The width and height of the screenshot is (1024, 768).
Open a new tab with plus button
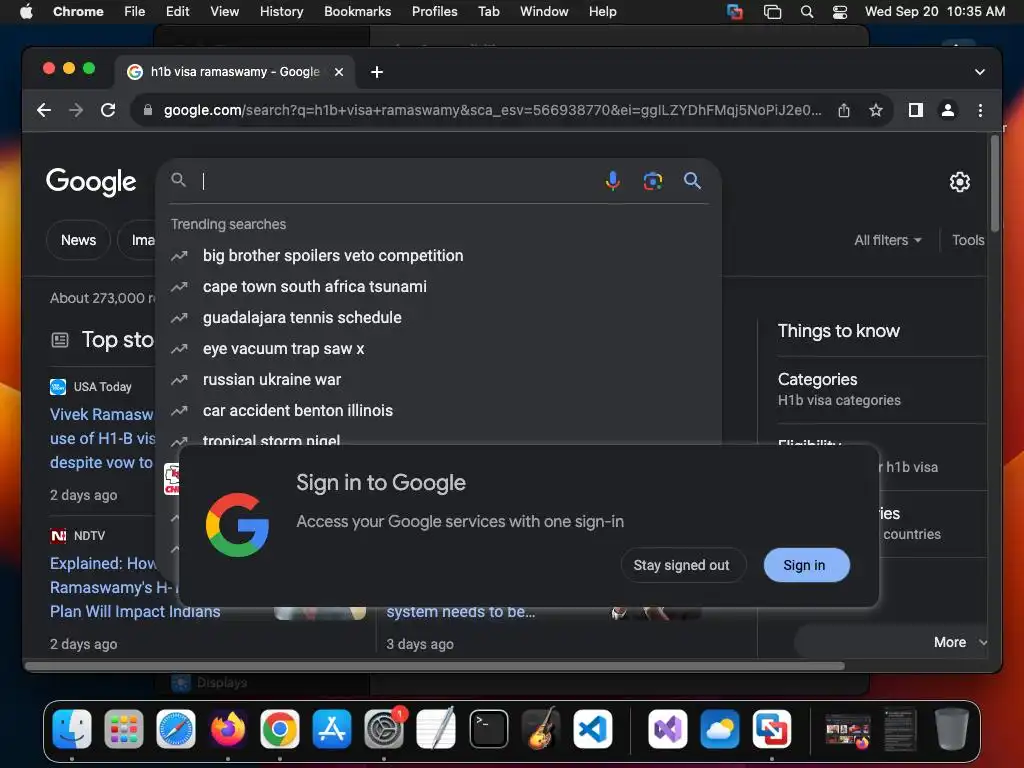coord(377,72)
